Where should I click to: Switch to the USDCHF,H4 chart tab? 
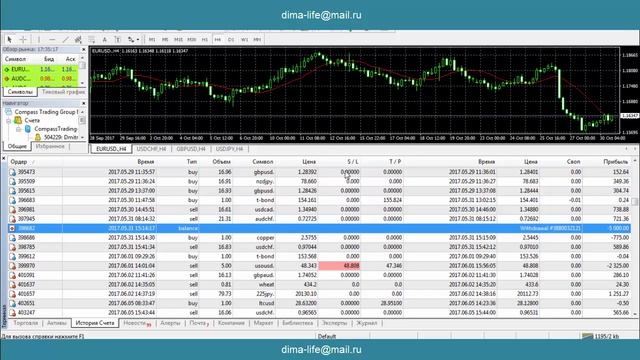coord(151,149)
